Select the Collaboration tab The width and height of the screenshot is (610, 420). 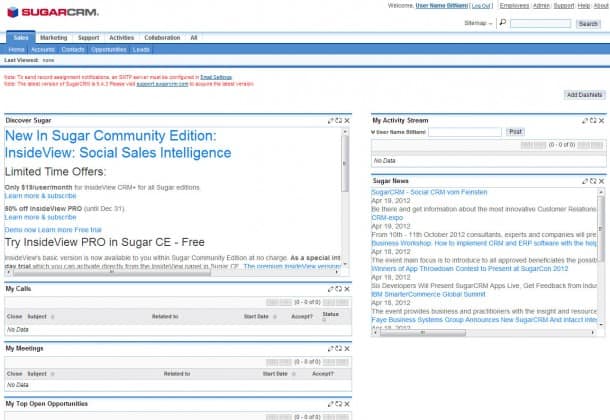coord(162,38)
